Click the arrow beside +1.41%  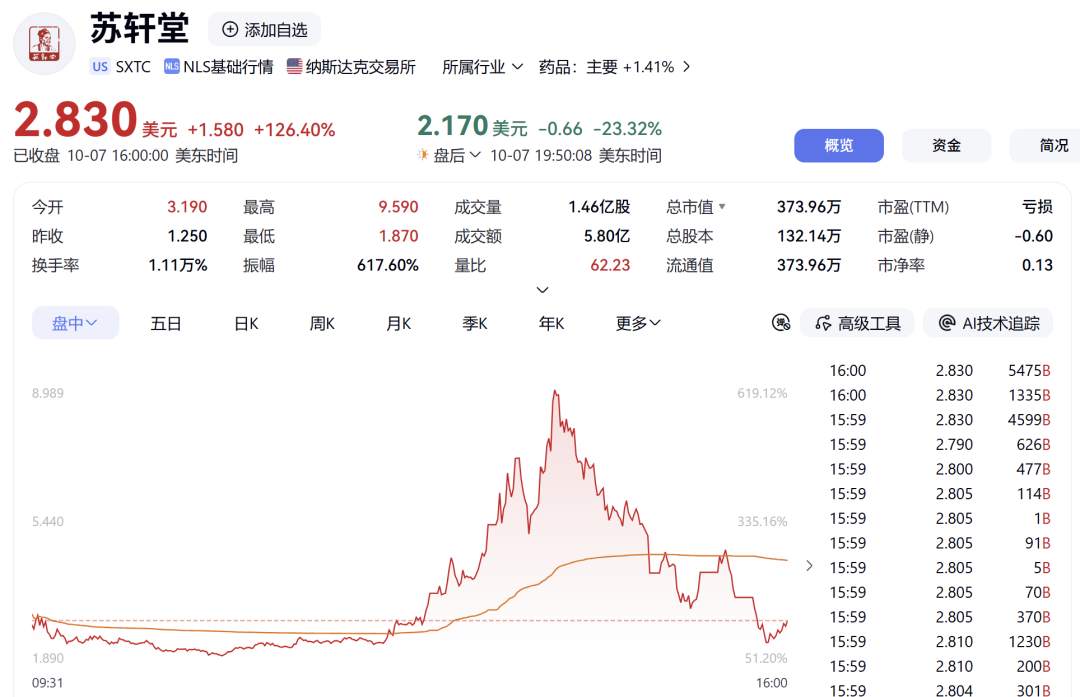[x=686, y=67]
